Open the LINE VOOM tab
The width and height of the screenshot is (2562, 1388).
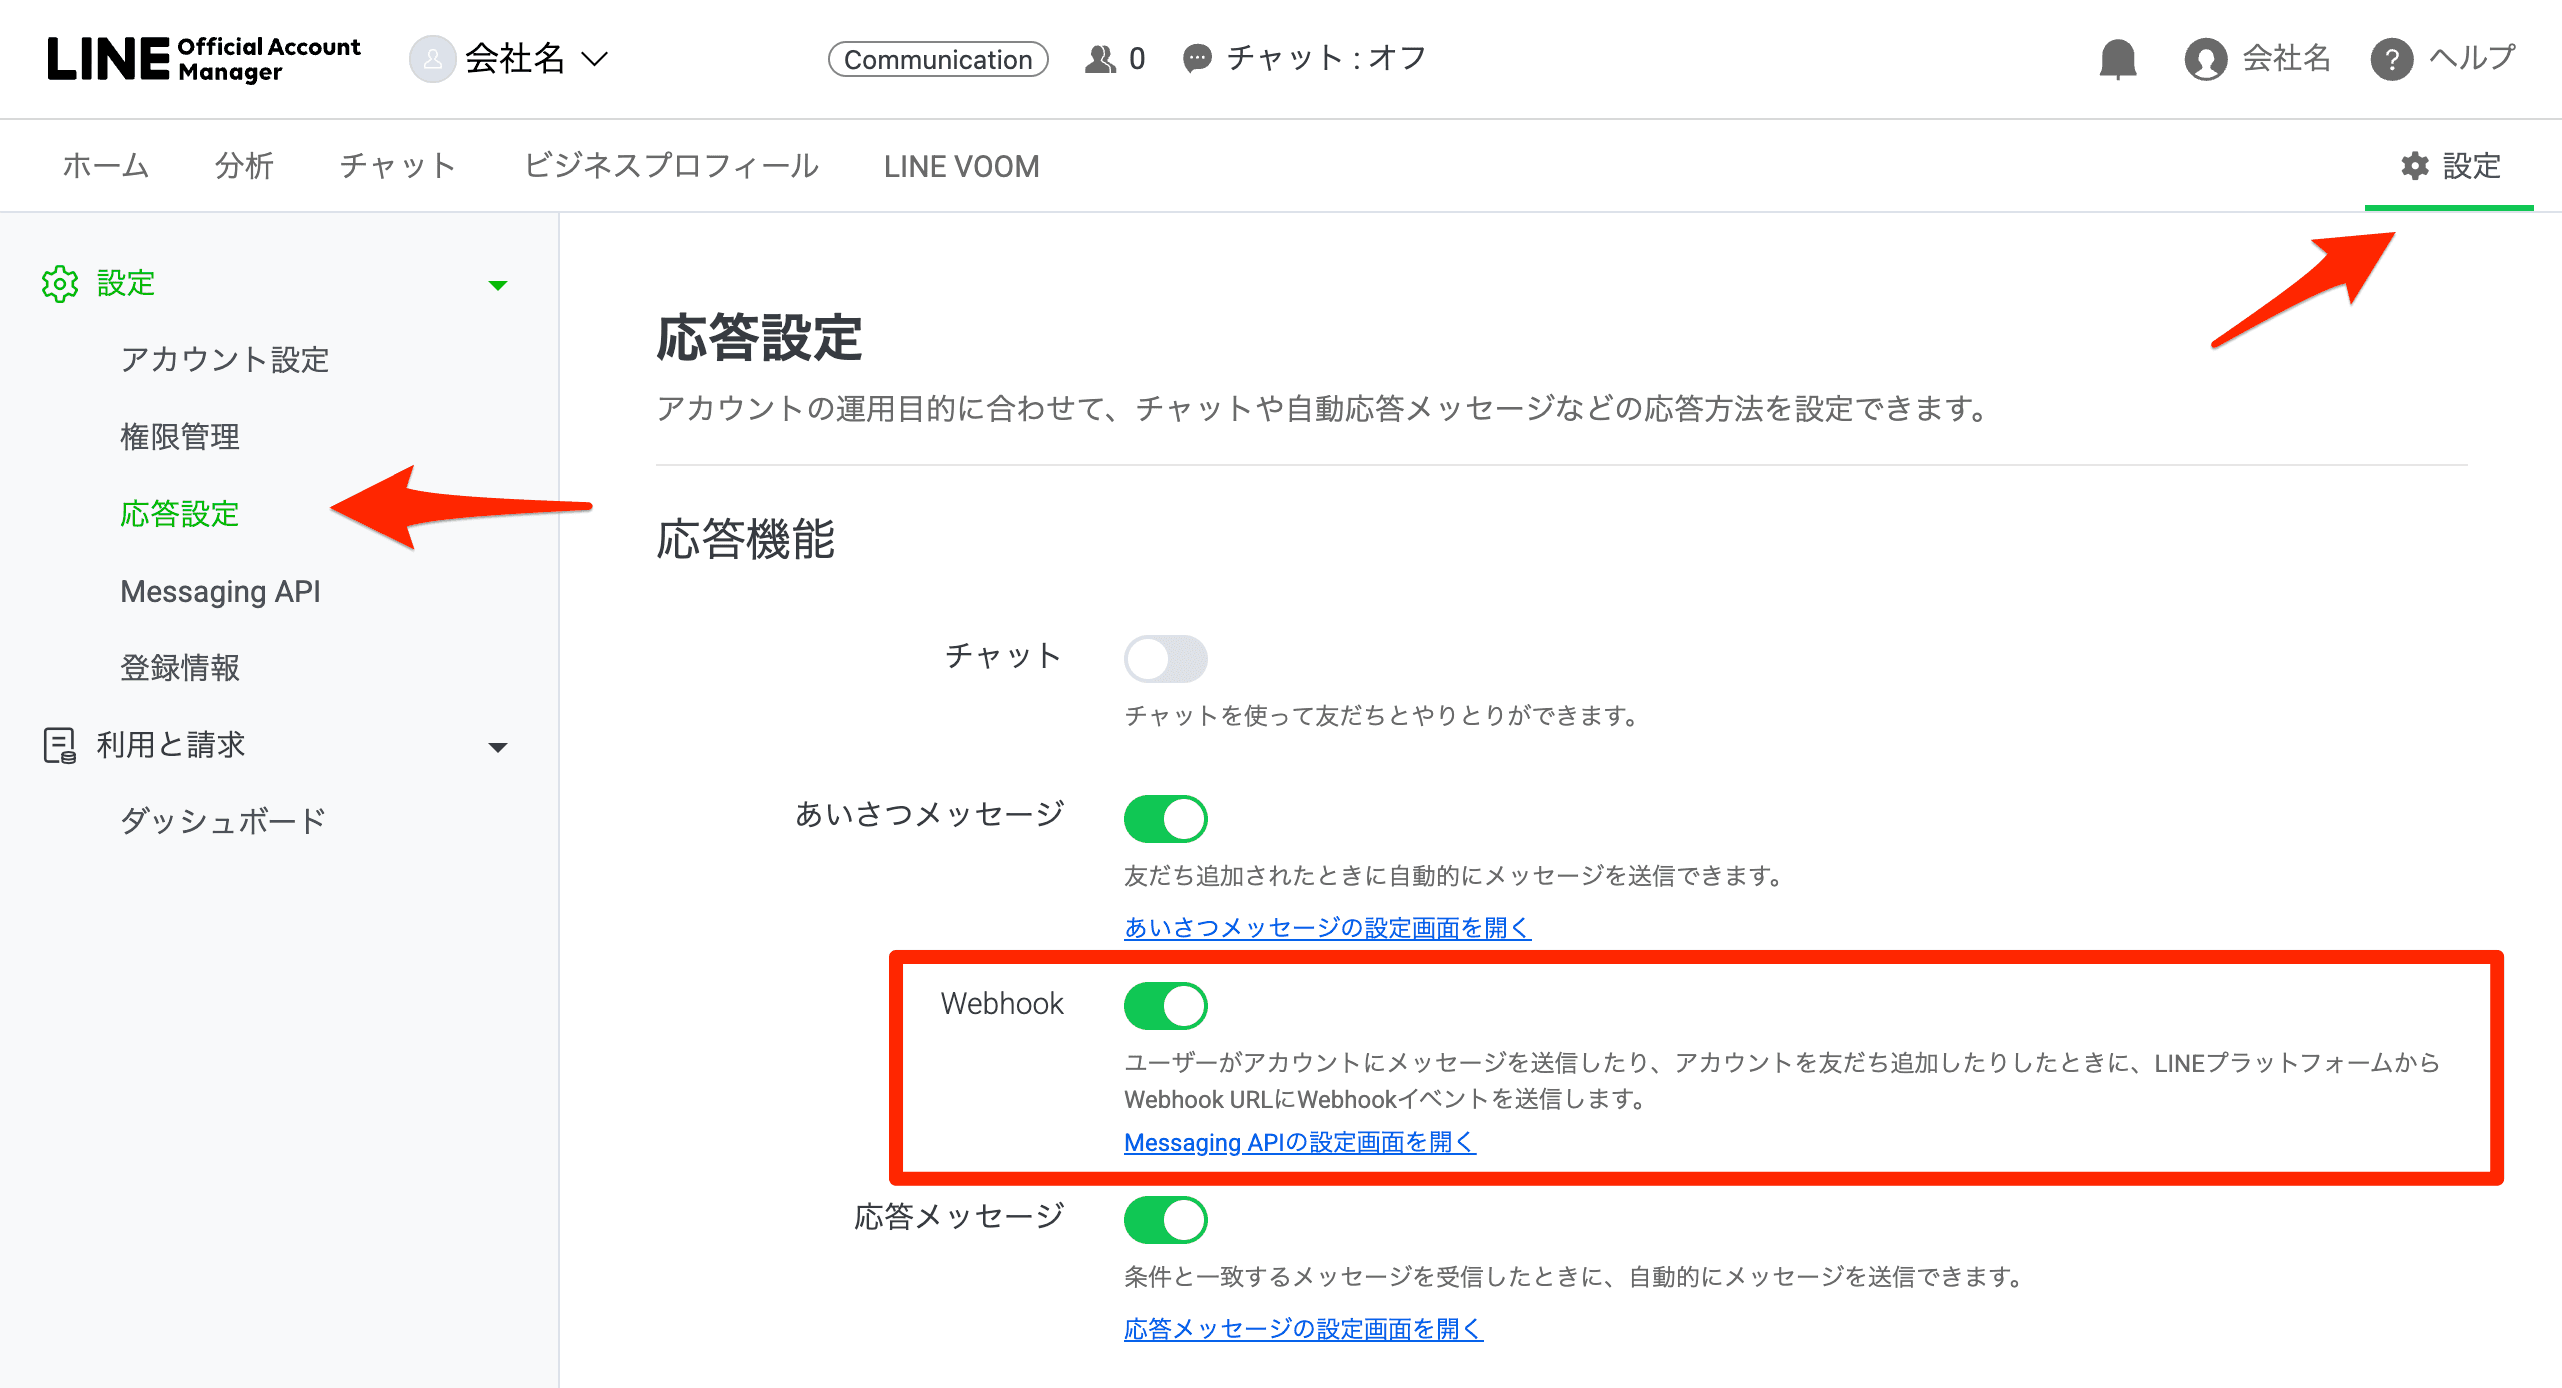point(961,166)
